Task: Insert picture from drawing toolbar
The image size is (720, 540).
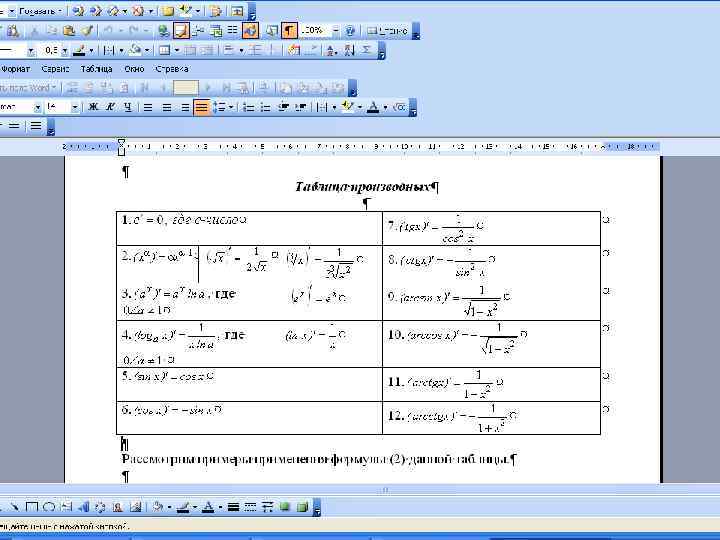Action: coord(135,507)
